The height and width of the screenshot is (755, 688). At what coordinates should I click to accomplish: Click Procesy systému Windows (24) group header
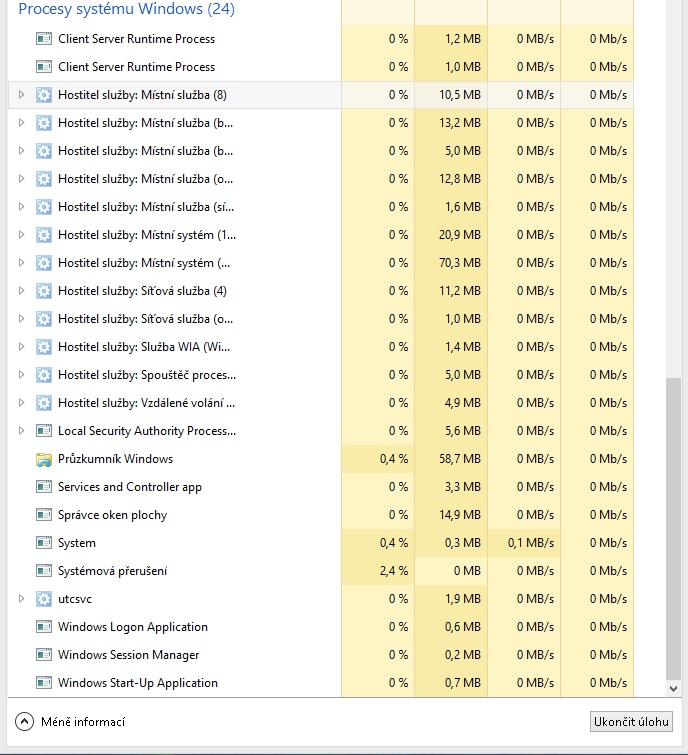[x=127, y=9]
